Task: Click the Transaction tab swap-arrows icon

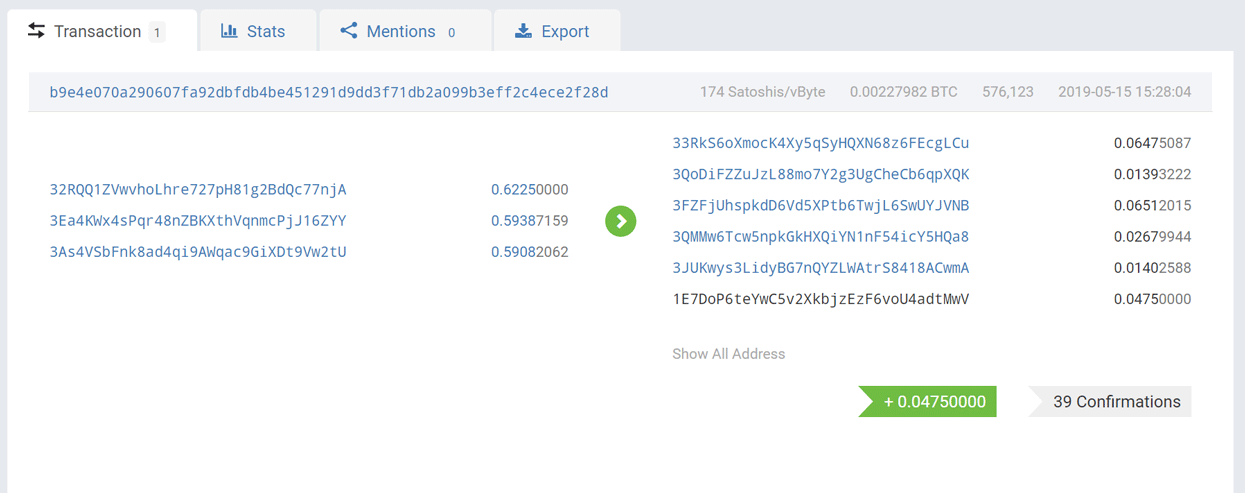Action: [36, 31]
